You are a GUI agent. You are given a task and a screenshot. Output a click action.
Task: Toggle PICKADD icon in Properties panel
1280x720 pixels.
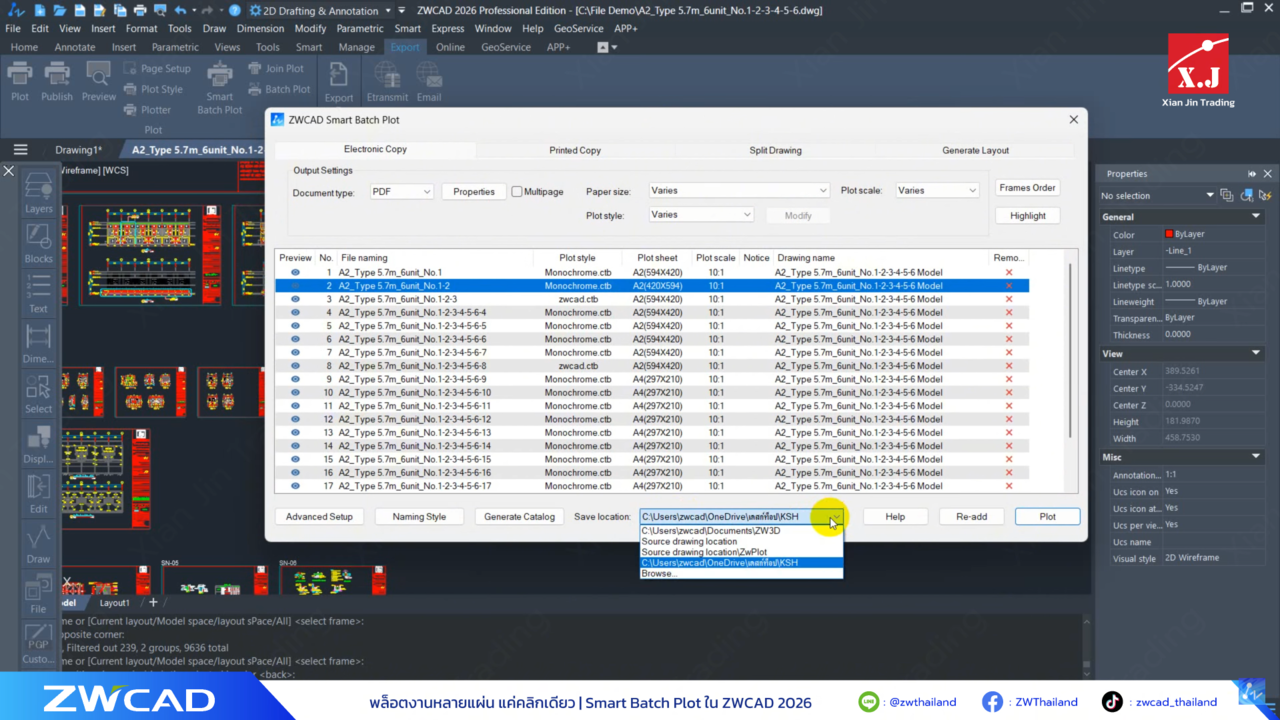click(1227, 196)
